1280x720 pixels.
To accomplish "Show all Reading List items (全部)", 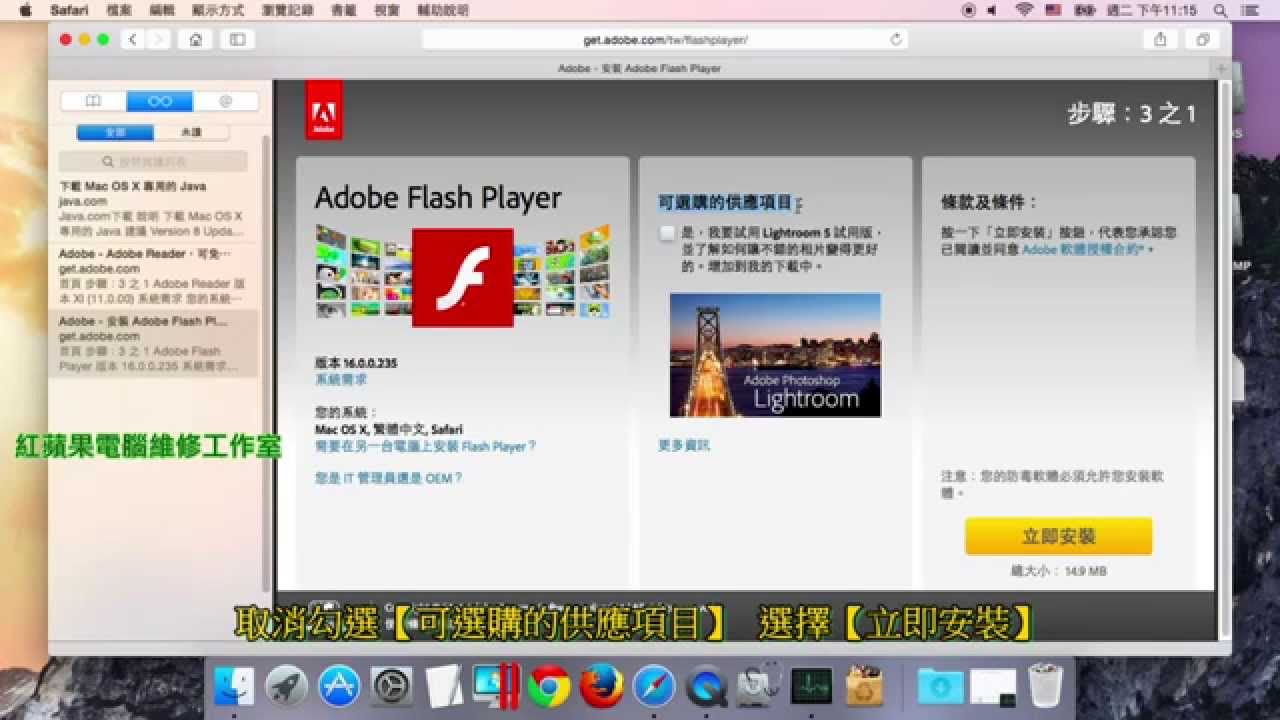I will (115, 132).
